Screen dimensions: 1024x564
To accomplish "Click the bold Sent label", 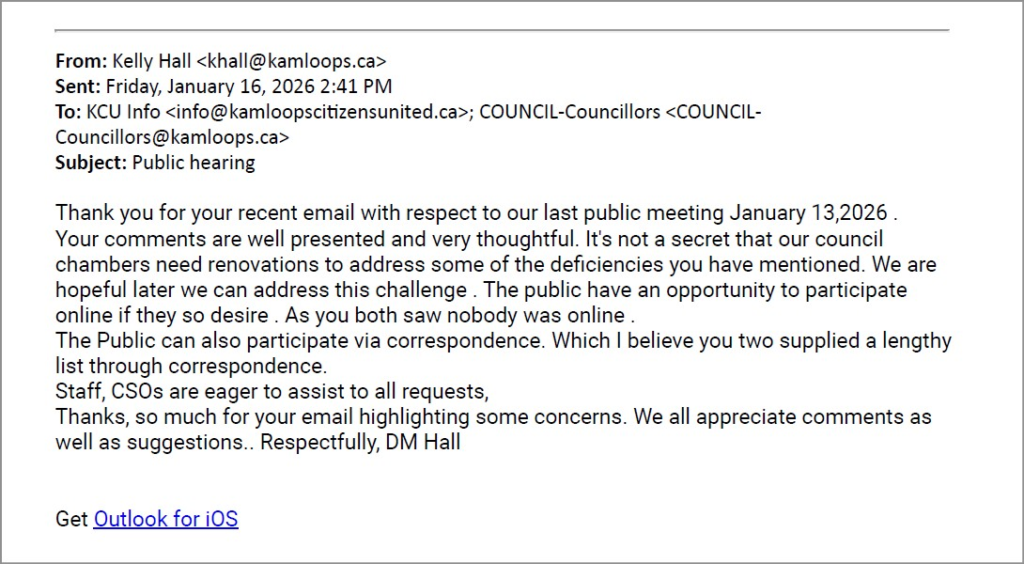I will (x=78, y=86).
